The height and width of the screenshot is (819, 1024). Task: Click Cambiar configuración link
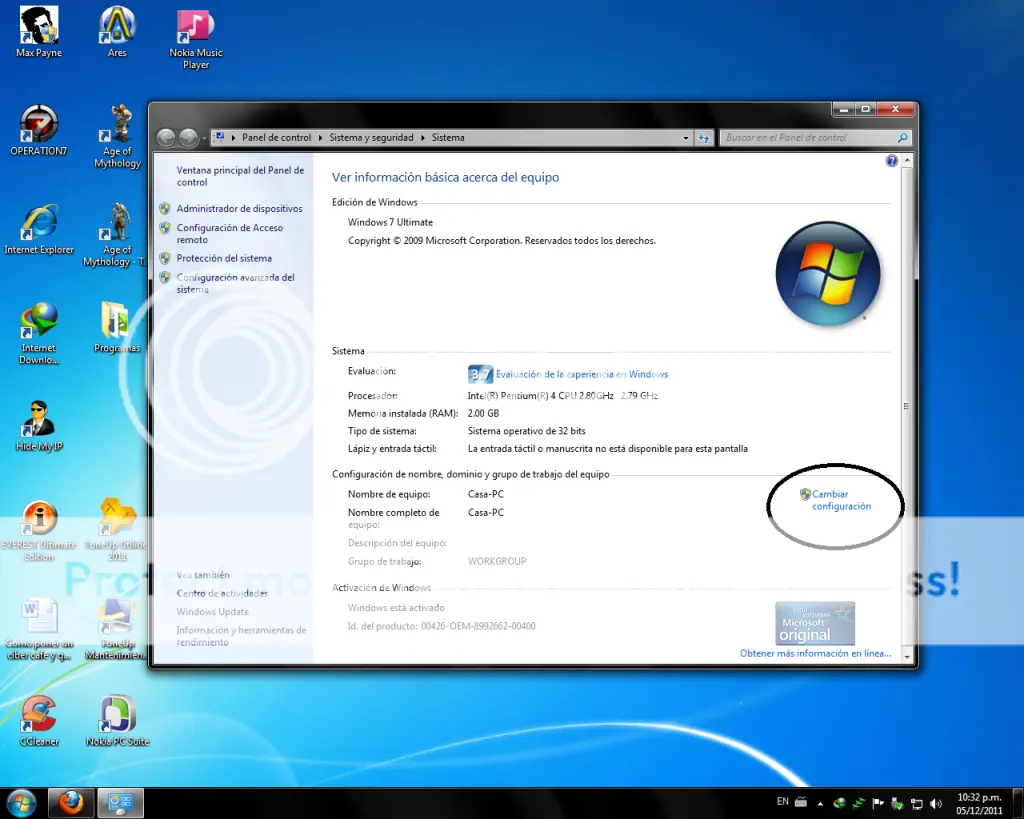click(x=841, y=500)
